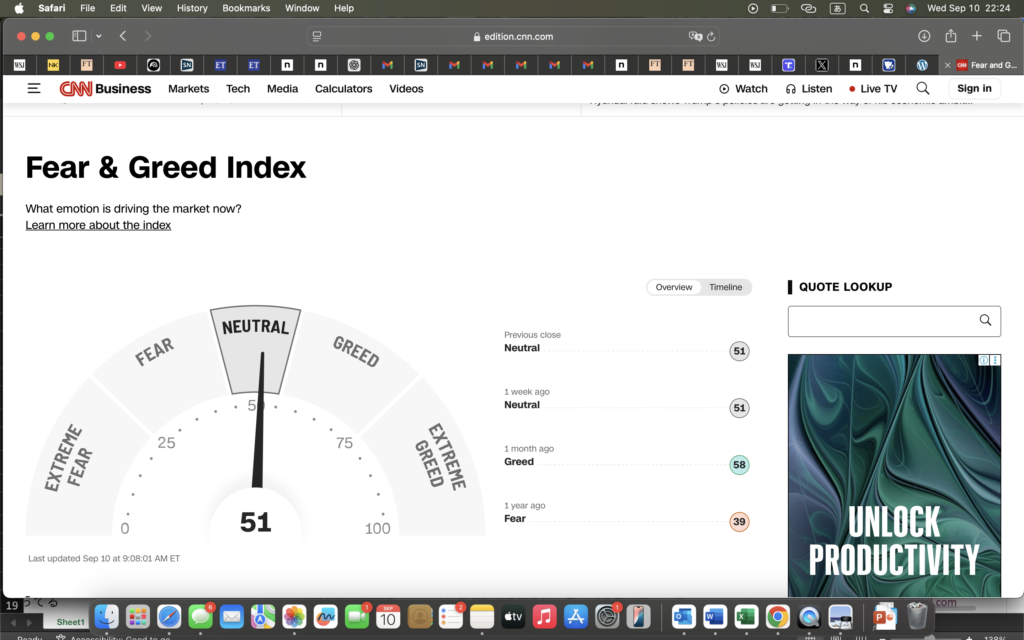Switch the index view to Timeline
1024x640 pixels.
coord(726,287)
